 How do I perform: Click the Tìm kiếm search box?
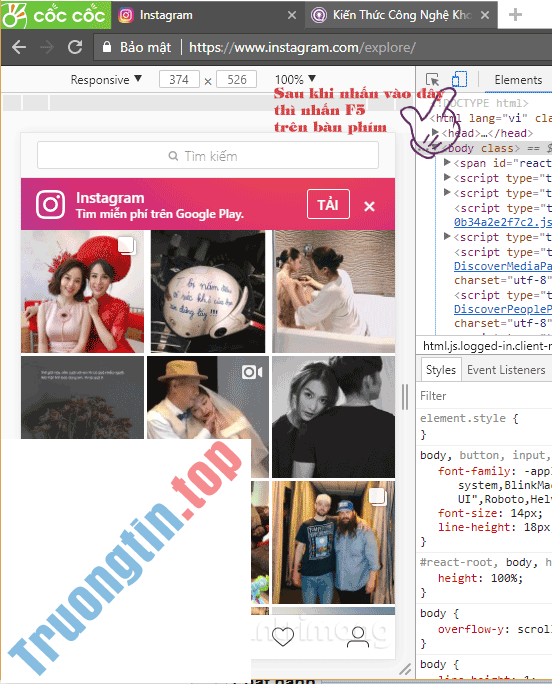tap(208, 155)
